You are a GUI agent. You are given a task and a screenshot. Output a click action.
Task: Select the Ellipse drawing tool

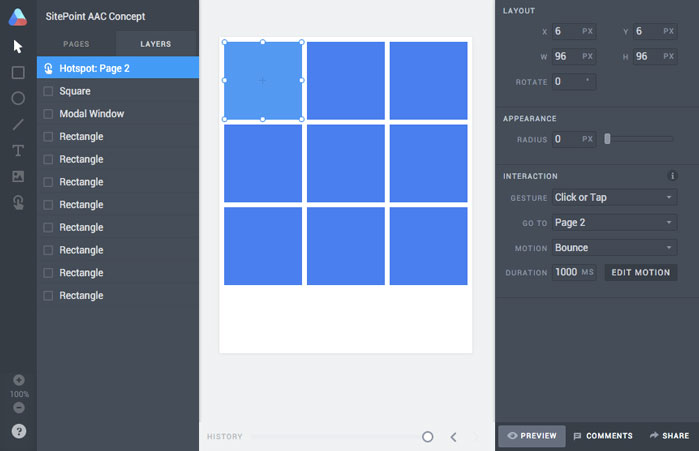[18, 98]
